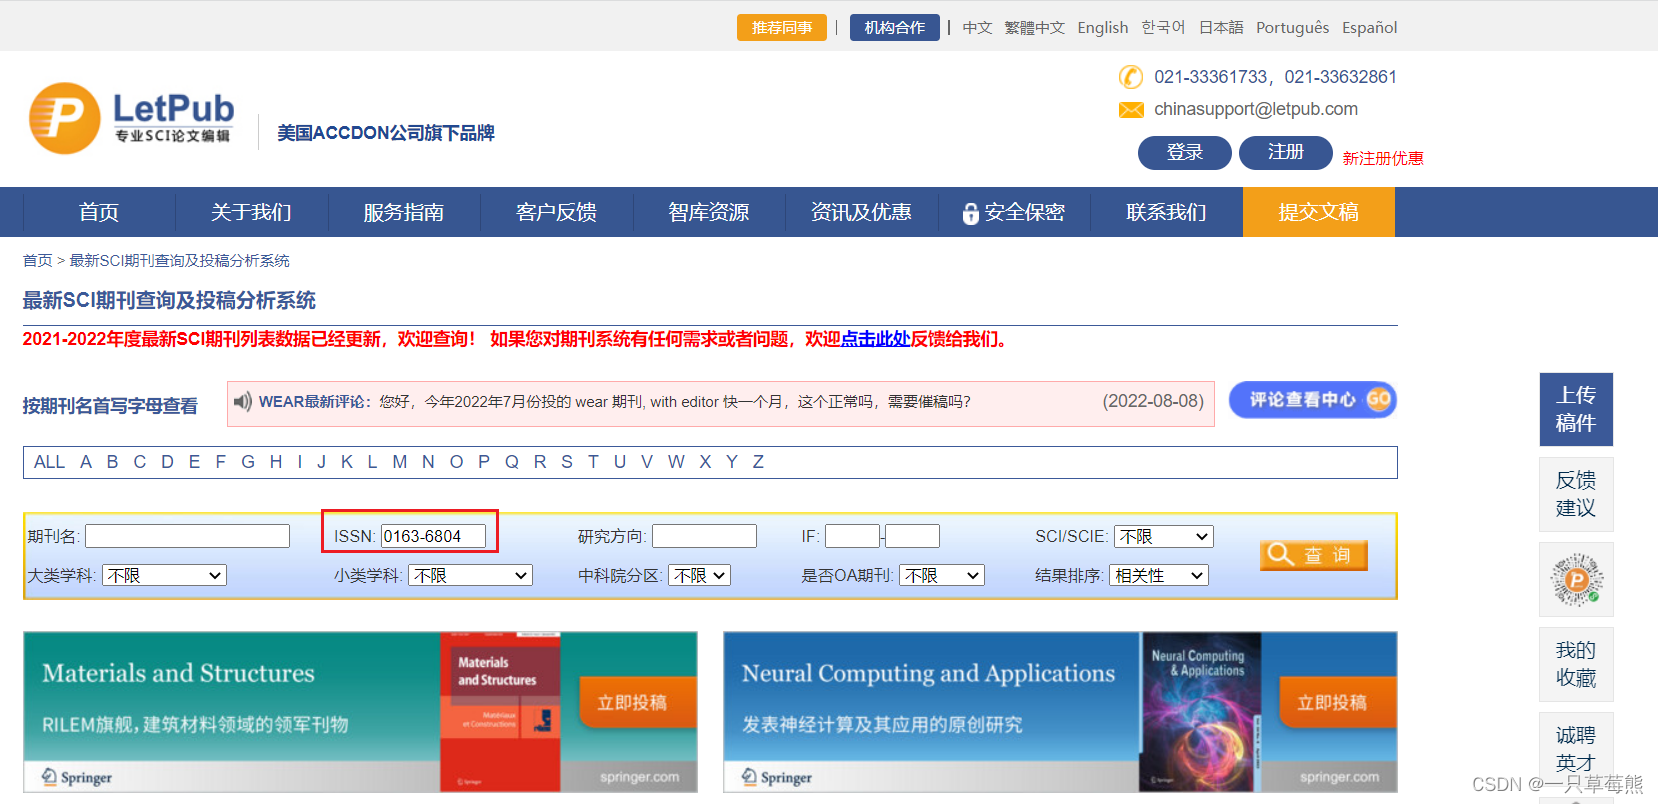Click the Materials and Structures journal cover
1658x804 pixels.
[500, 712]
